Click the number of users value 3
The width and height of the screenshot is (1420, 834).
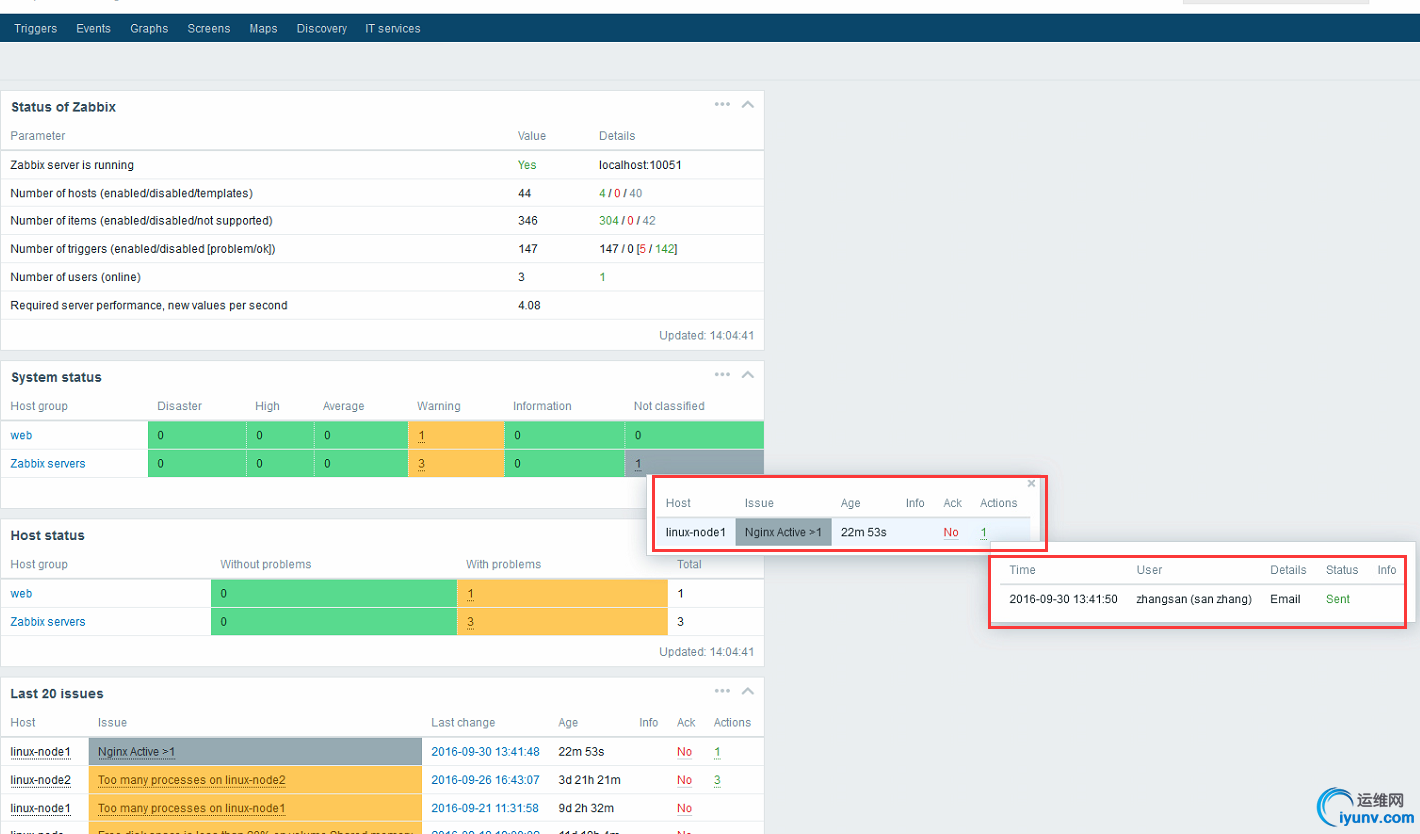point(521,277)
